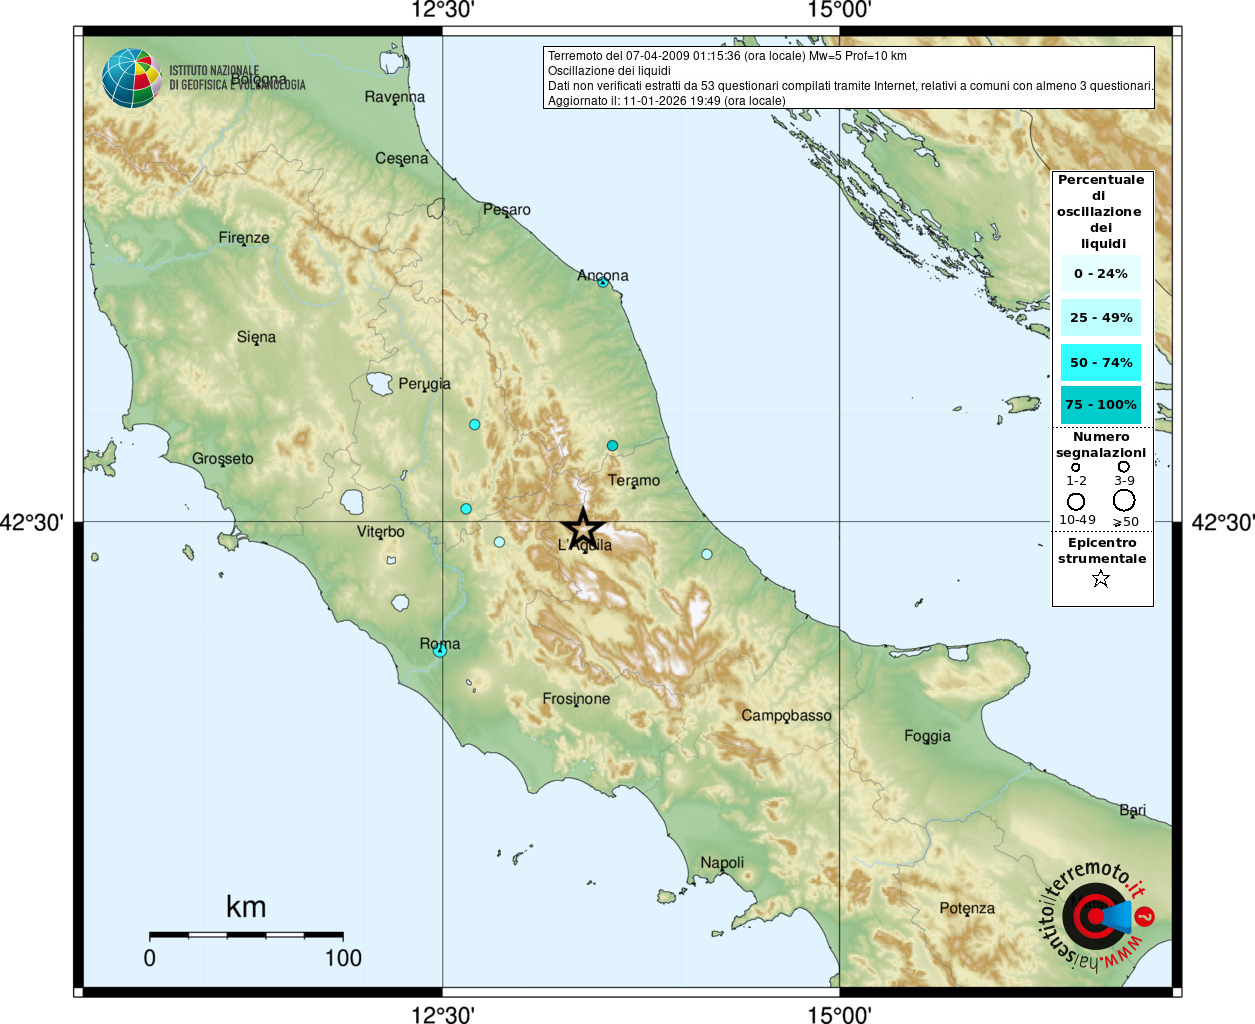Select the data circle at Roma
The image size is (1255, 1024).
pyautogui.click(x=439, y=651)
